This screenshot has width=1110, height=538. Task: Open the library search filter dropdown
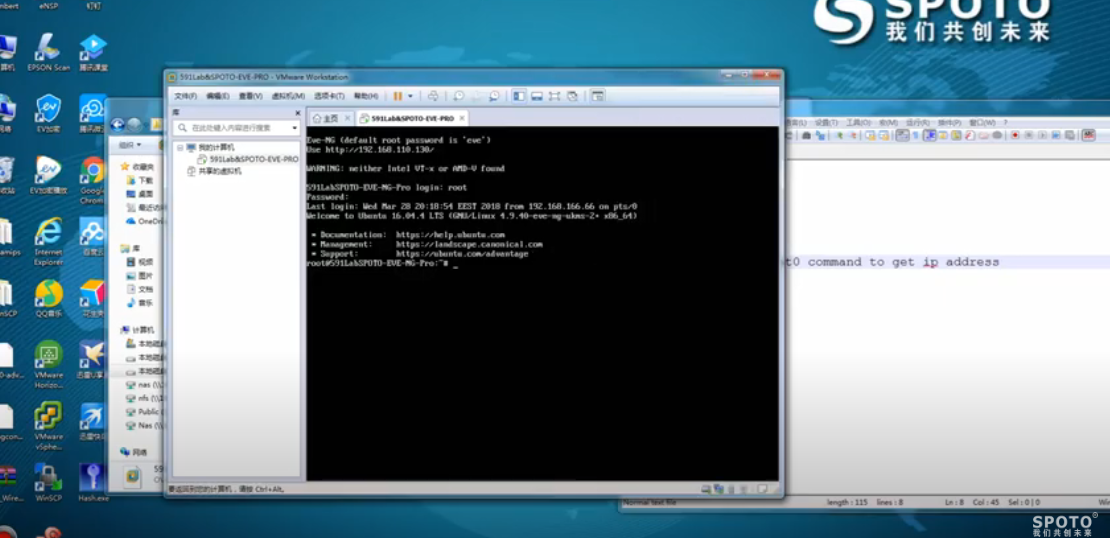(295, 128)
